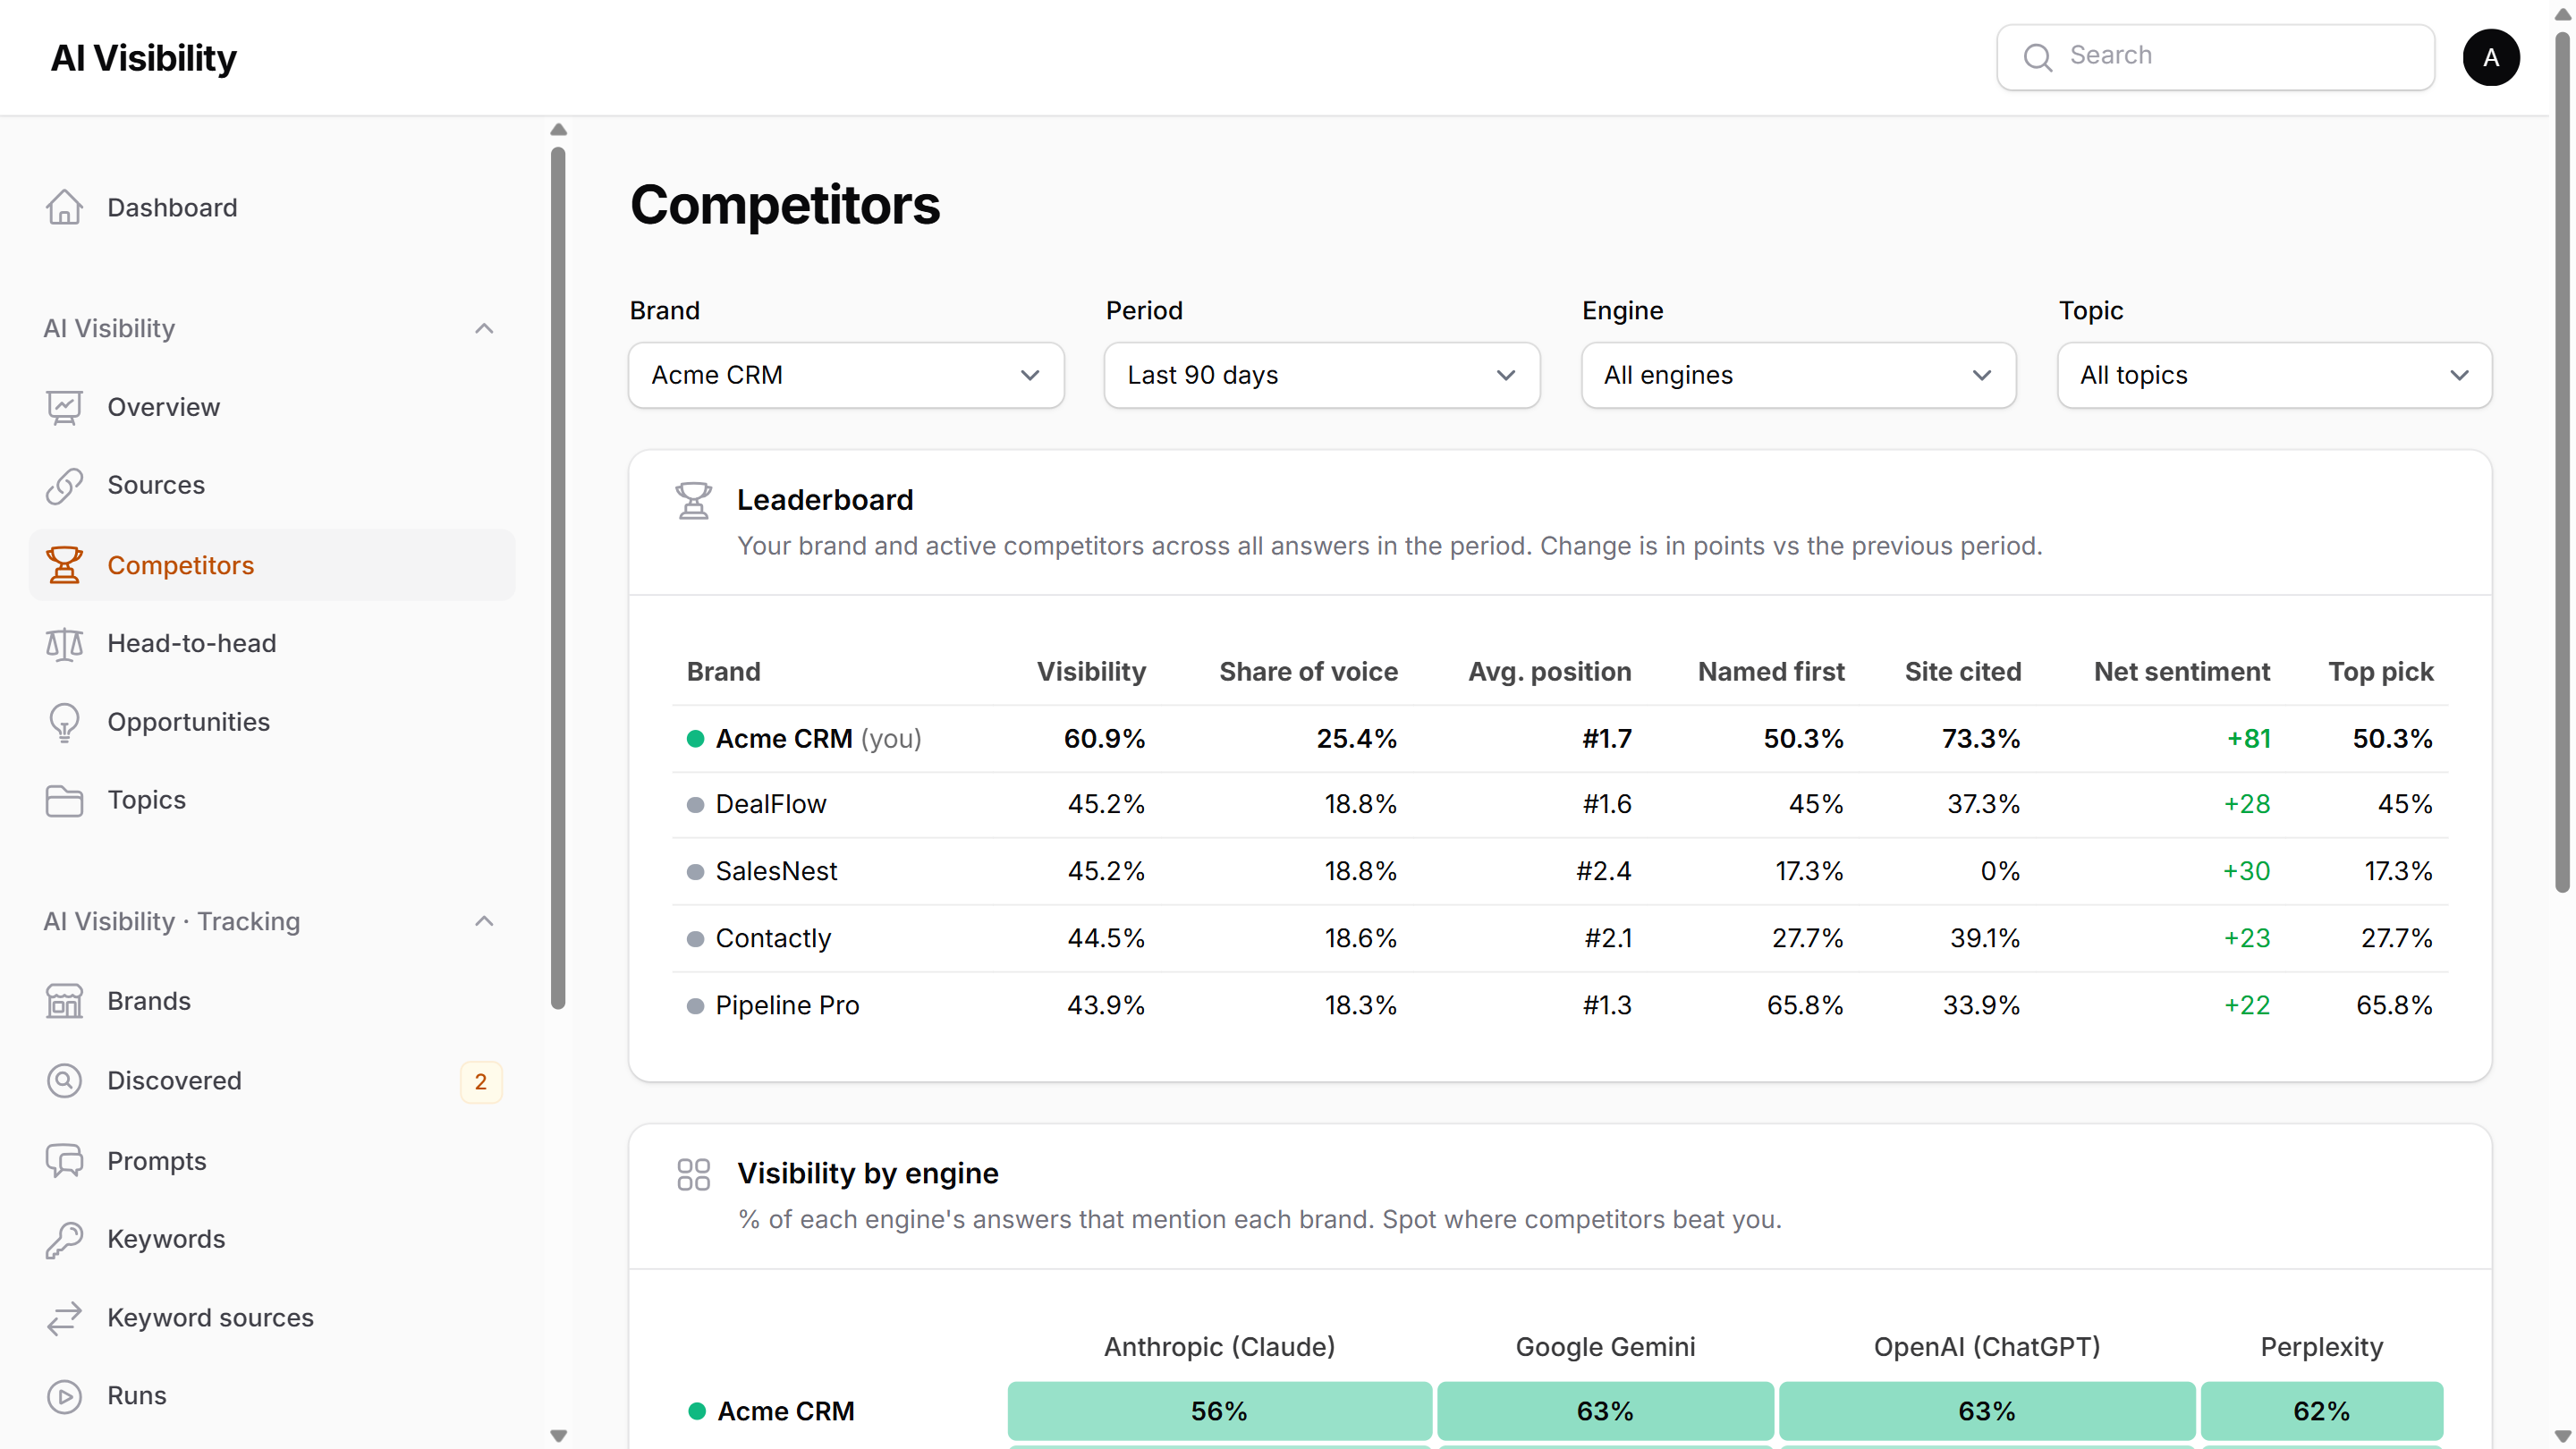Click the Net sentiment column header
Screen dimensions: 2576x1449
tap(2182, 672)
